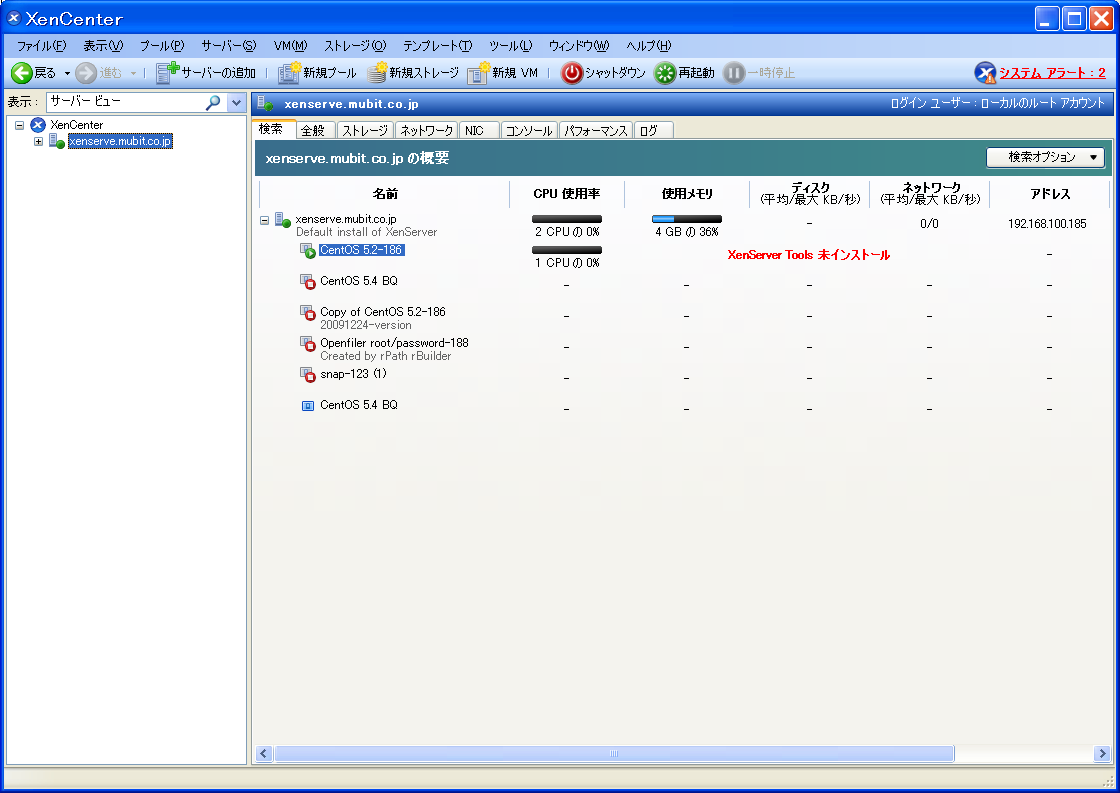This screenshot has height=793, width=1120.
Task: Open the Forward history dropdown arrow
Action: click(133, 74)
